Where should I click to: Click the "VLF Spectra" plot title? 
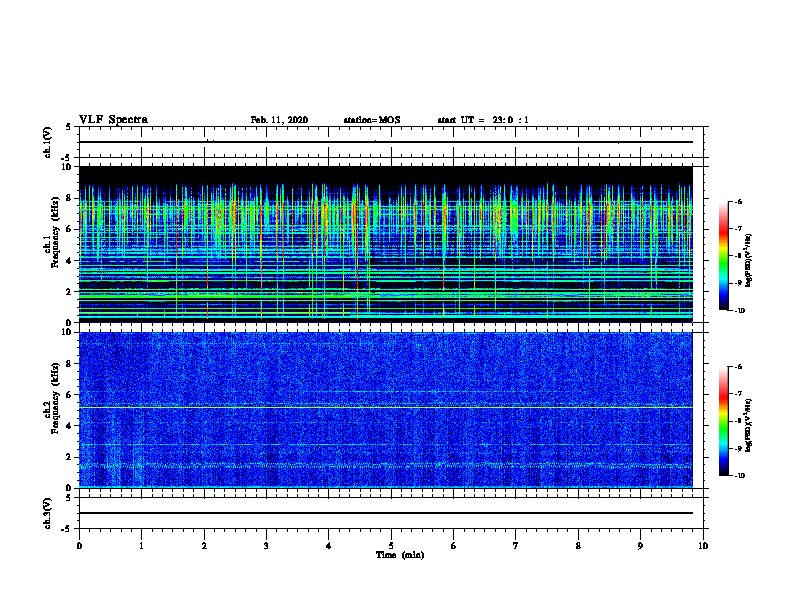[113, 120]
